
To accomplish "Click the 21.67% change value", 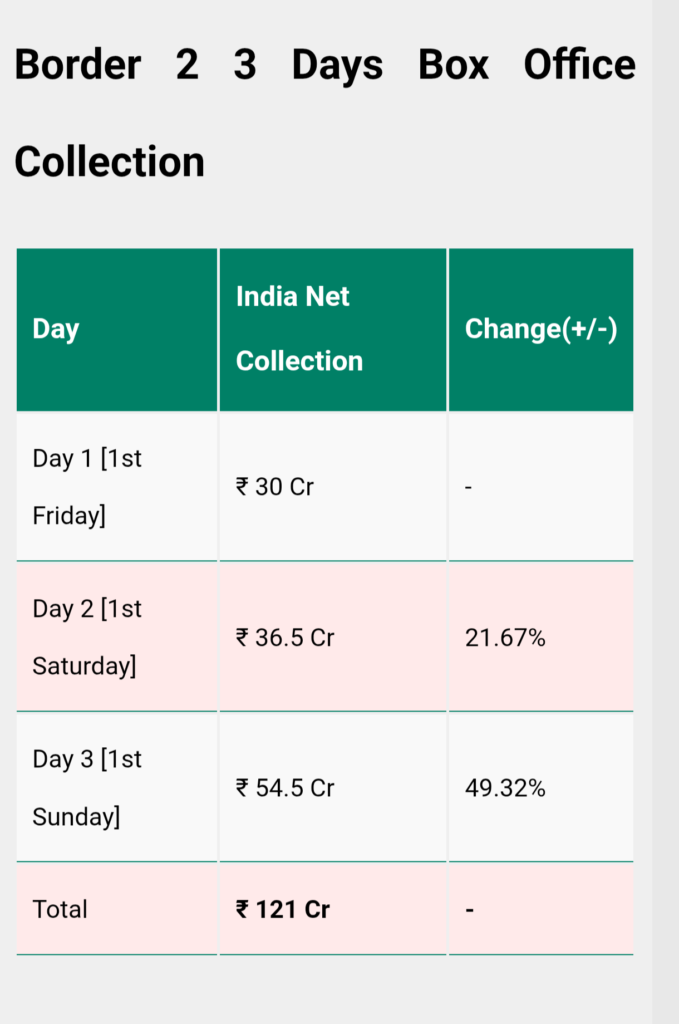I will [505, 638].
